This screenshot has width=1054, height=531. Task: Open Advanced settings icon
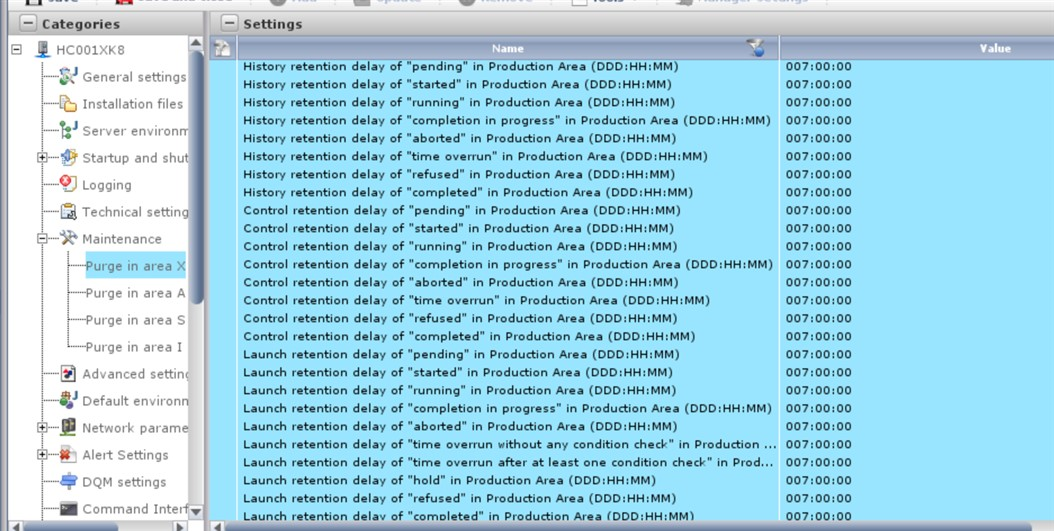click(68, 373)
